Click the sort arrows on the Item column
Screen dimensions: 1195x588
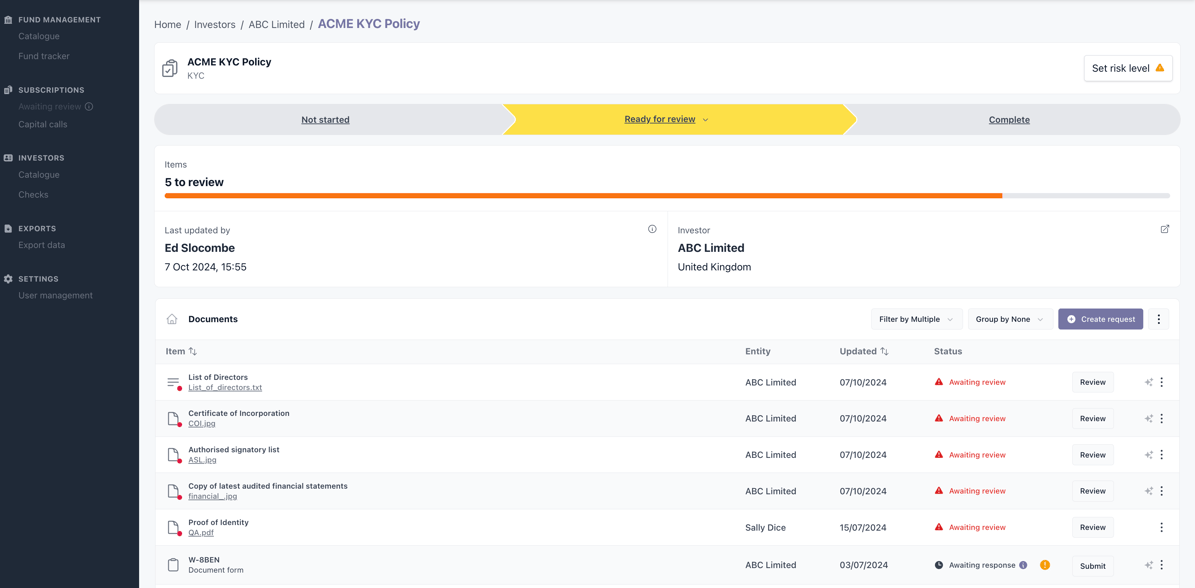click(x=191, y=351)
